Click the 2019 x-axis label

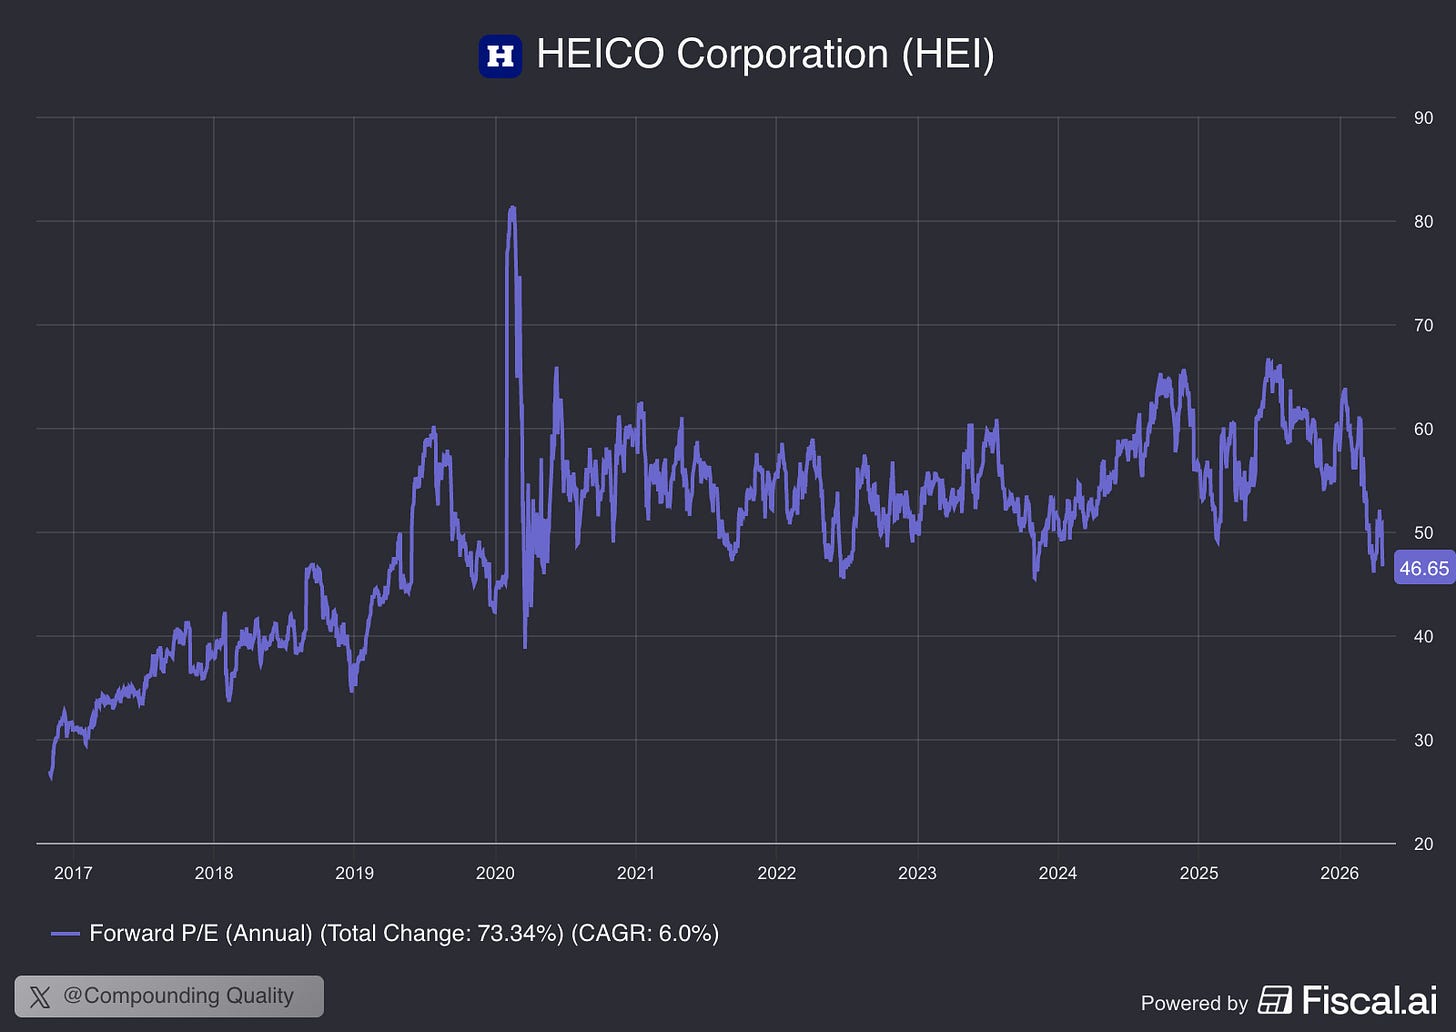coord(354,873)
